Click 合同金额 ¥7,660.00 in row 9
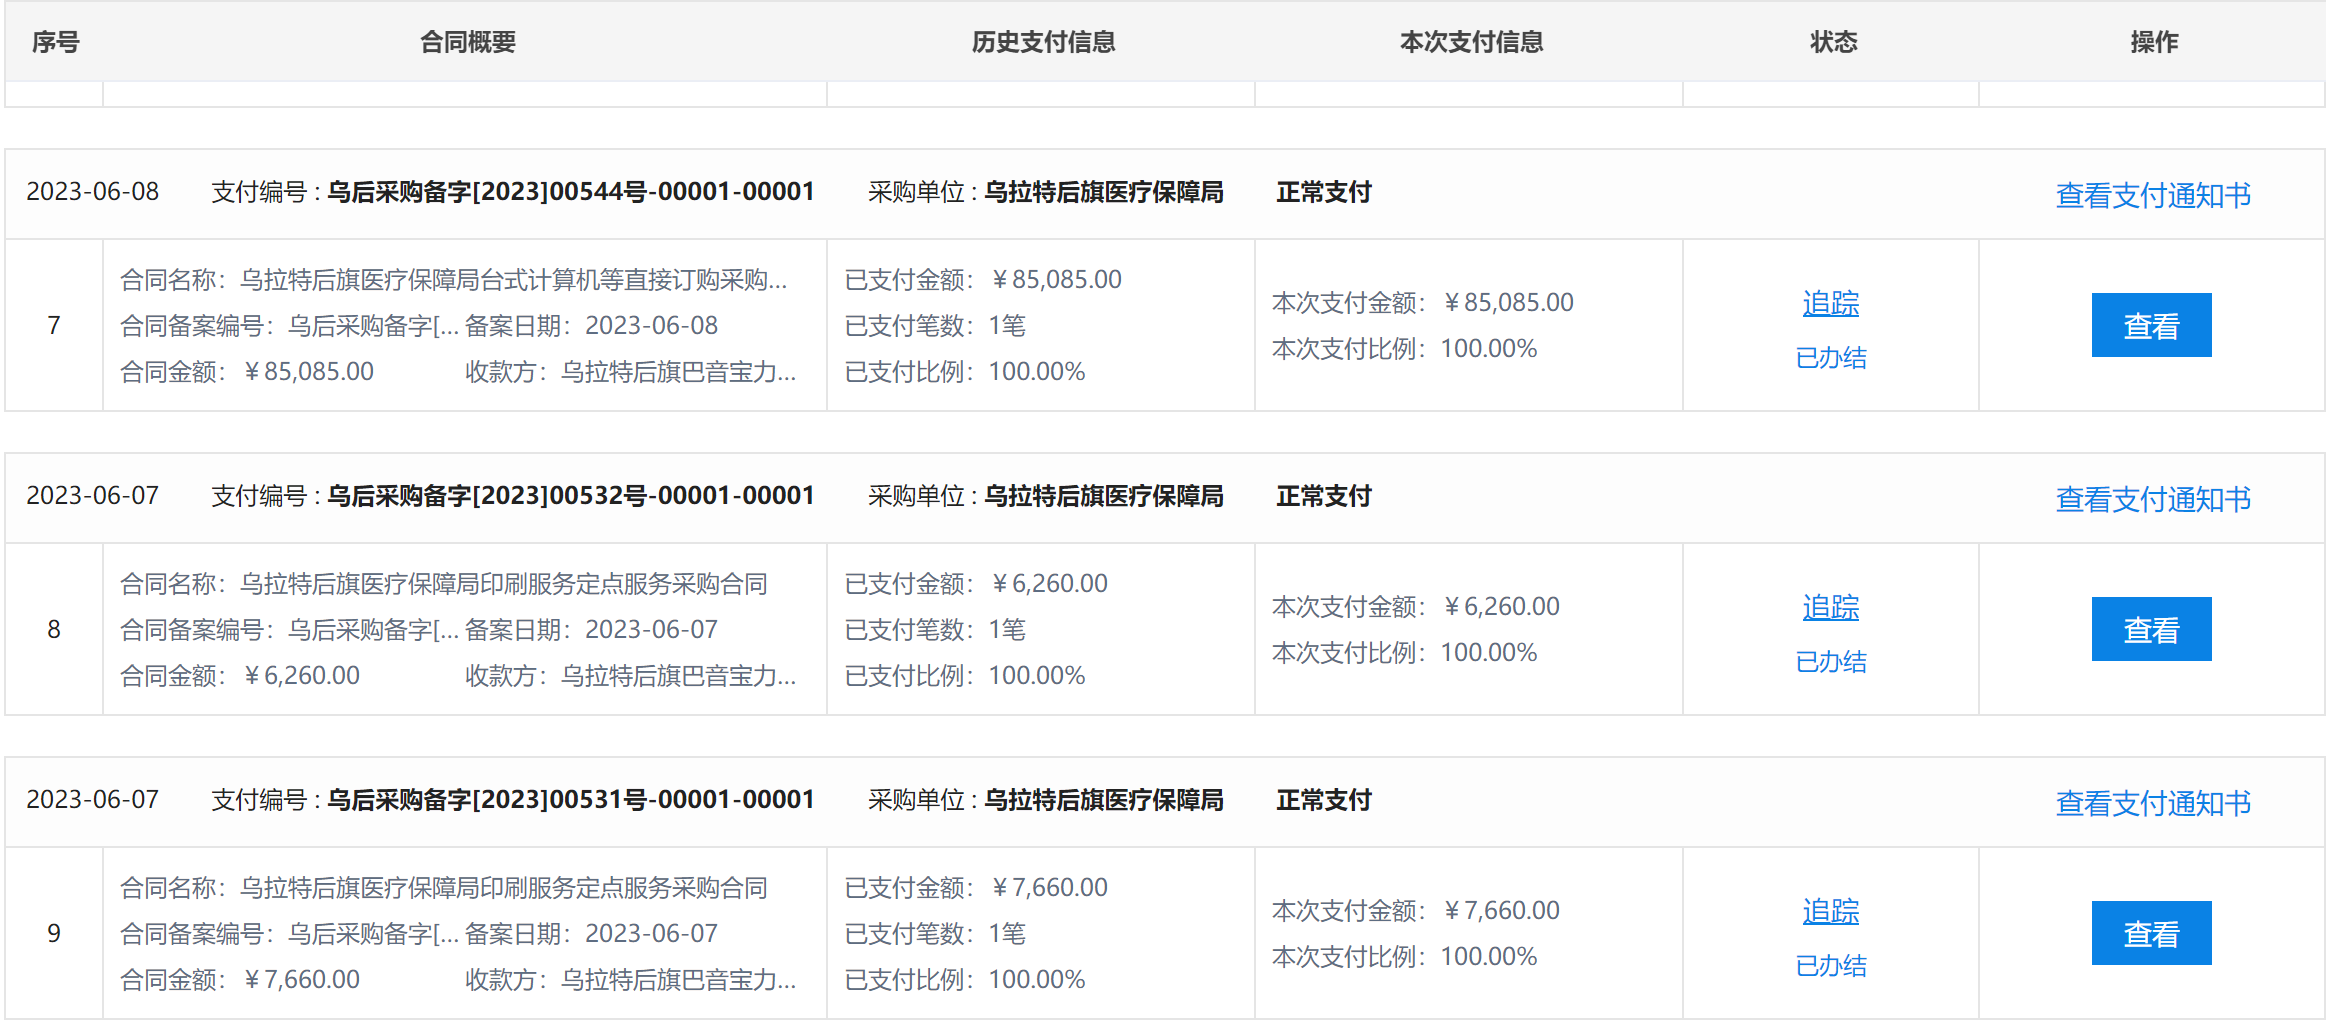Viewport: 2341px width, 1035px height. (240, 979)
